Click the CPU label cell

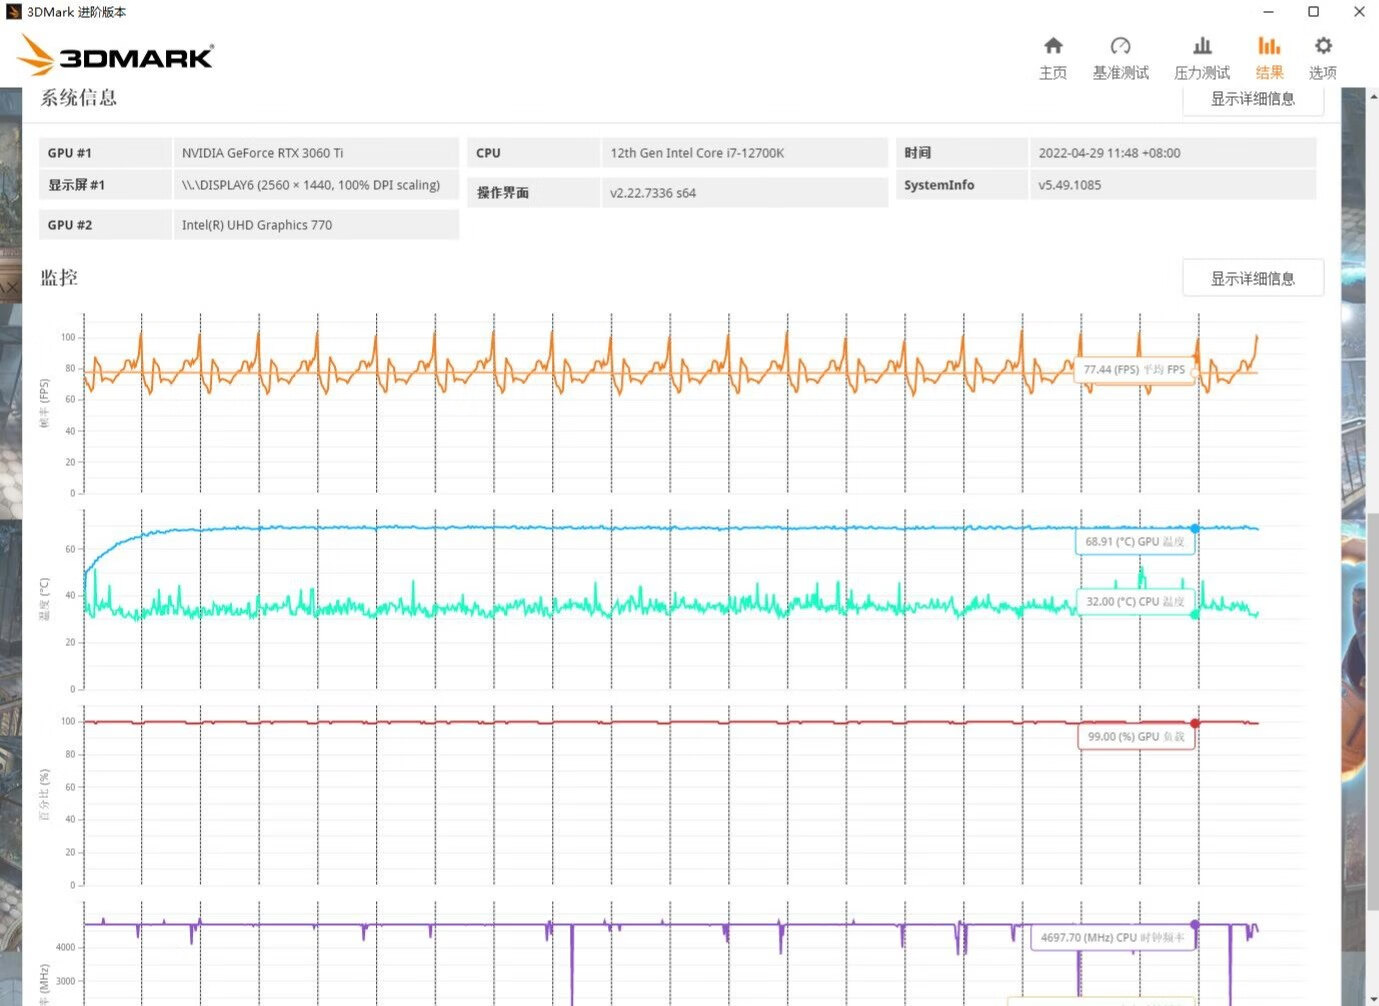click(533, 153)
